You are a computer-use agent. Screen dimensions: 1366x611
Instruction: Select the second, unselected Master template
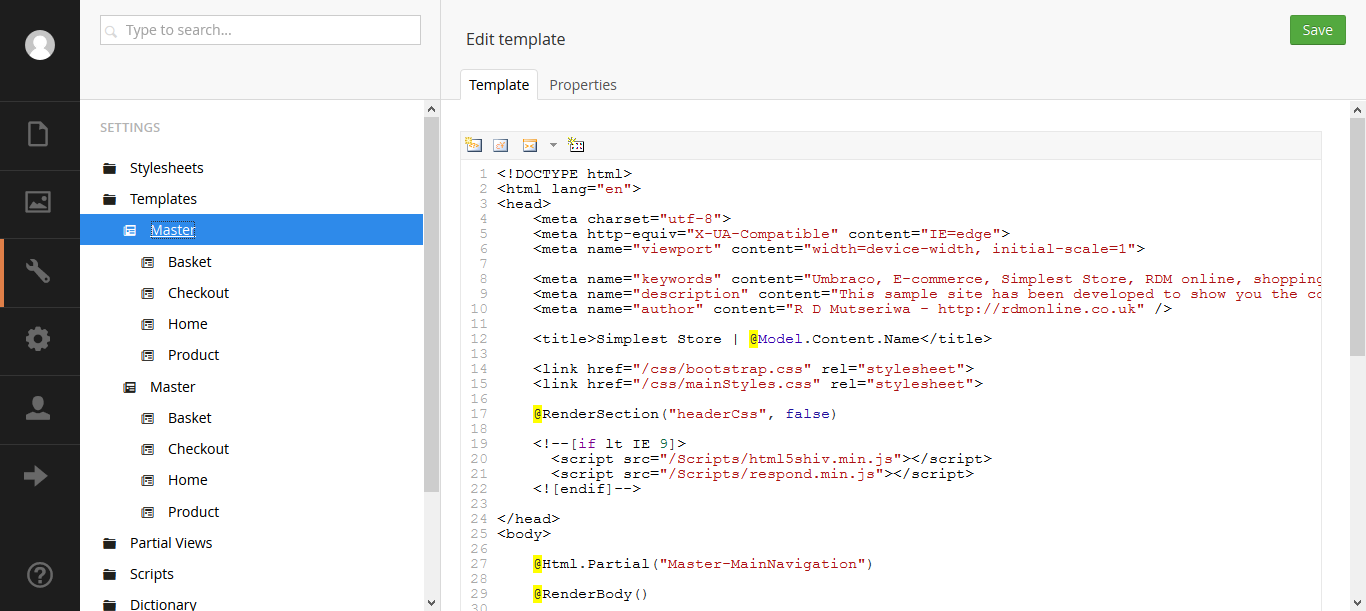(x=173, y=387)
